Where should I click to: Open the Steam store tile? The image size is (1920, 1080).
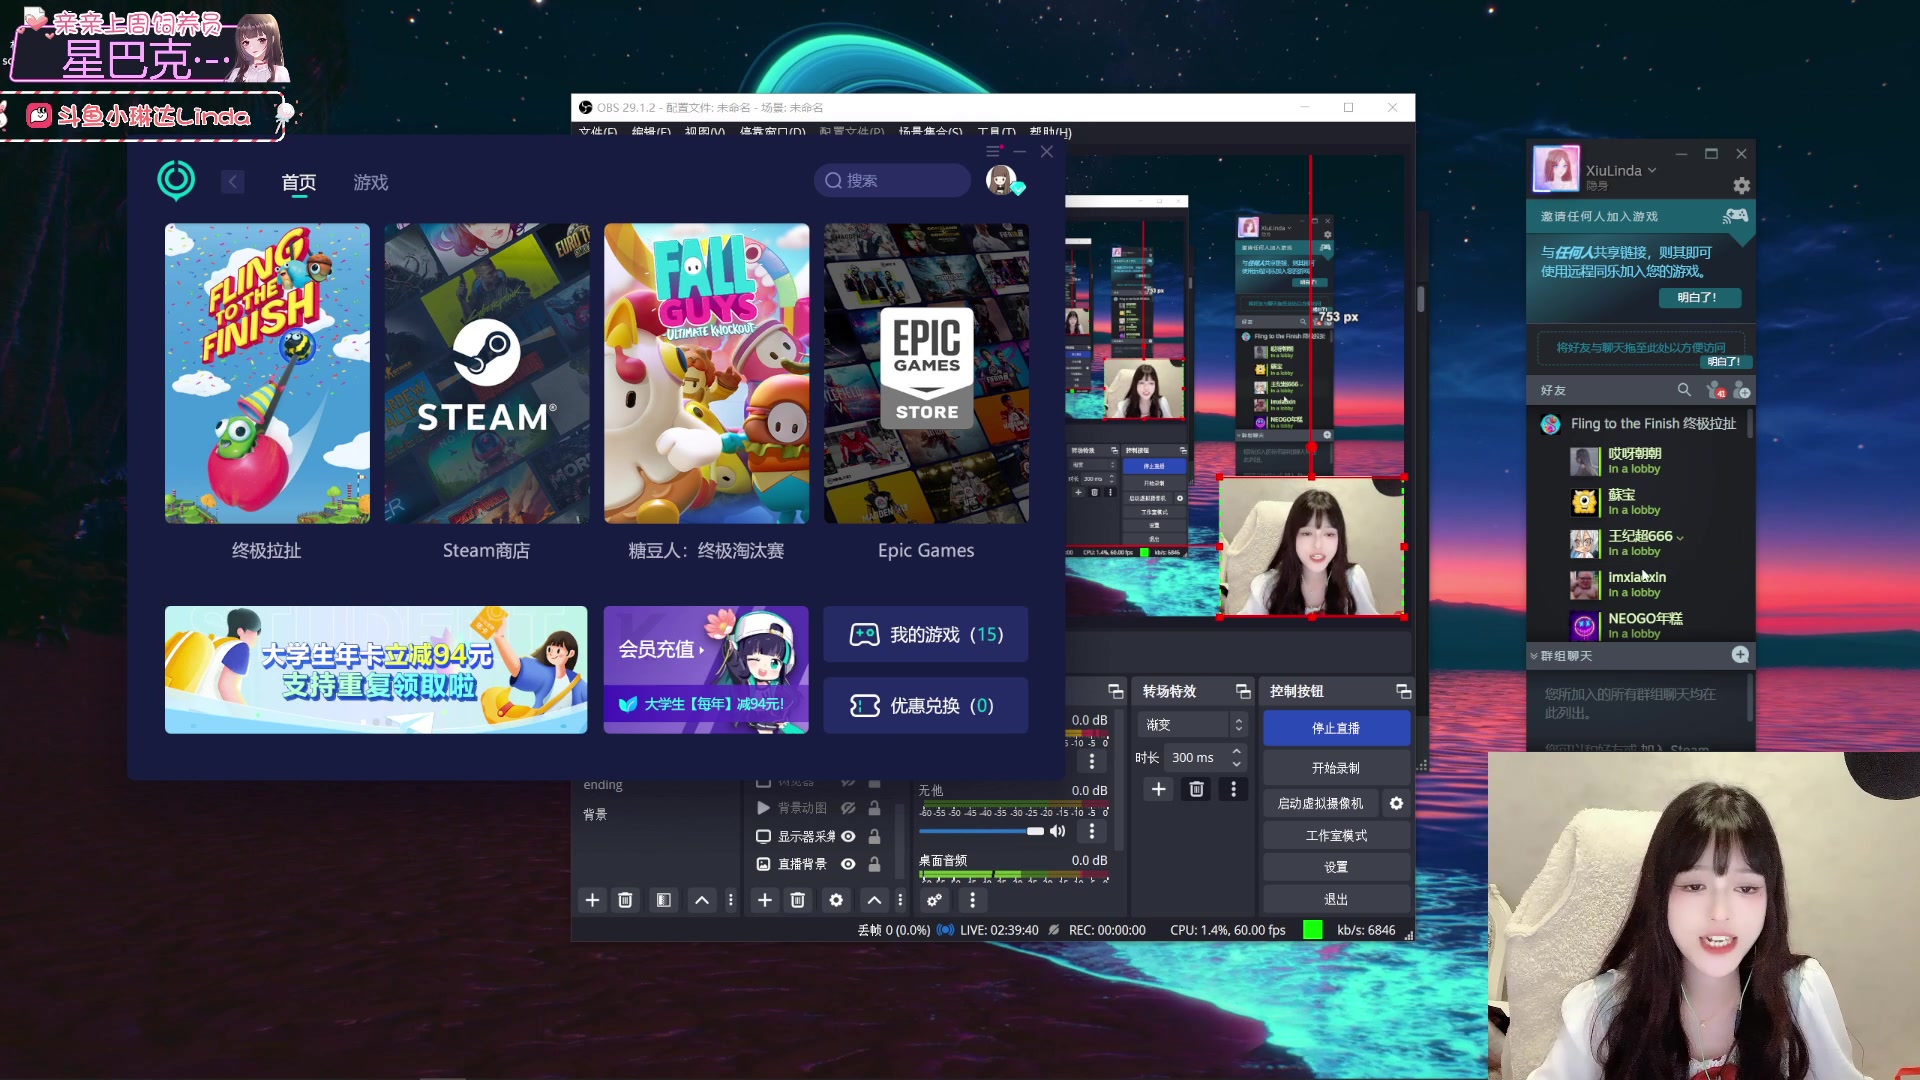click(x=487, y=373)
